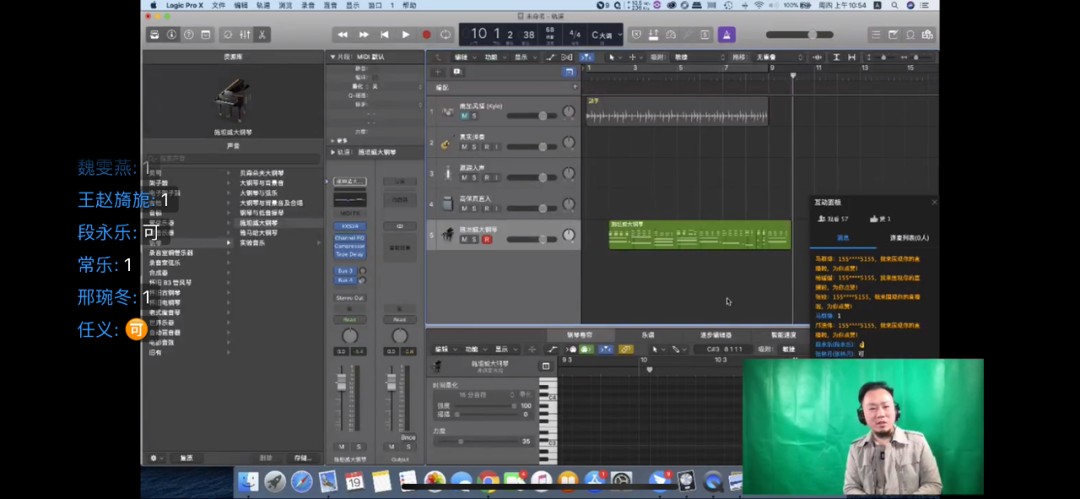Switch to 乐谱 (Score) tab
The height and width of the screenshot is (499, 1080).
(x=648, y=335)
